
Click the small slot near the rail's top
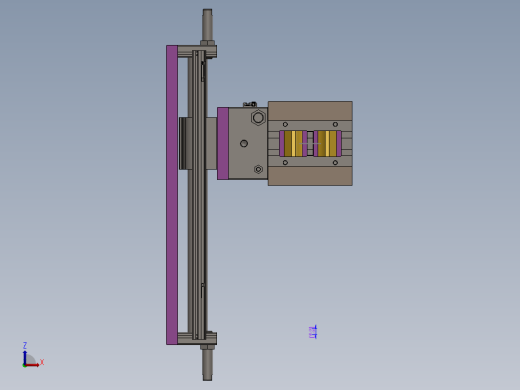[203, 71]
